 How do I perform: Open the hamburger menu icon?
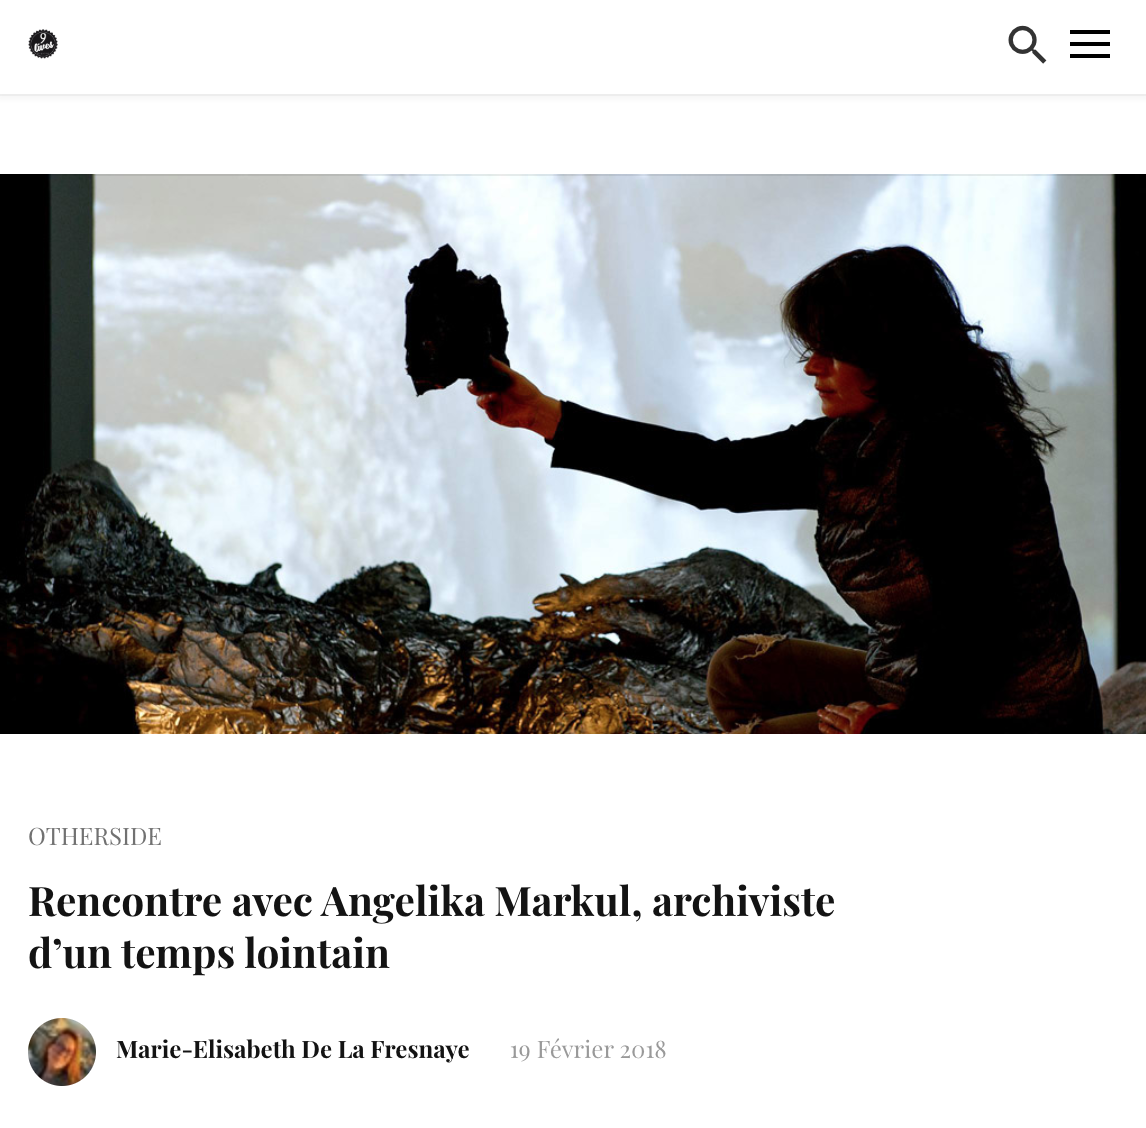pos(1090,44)
